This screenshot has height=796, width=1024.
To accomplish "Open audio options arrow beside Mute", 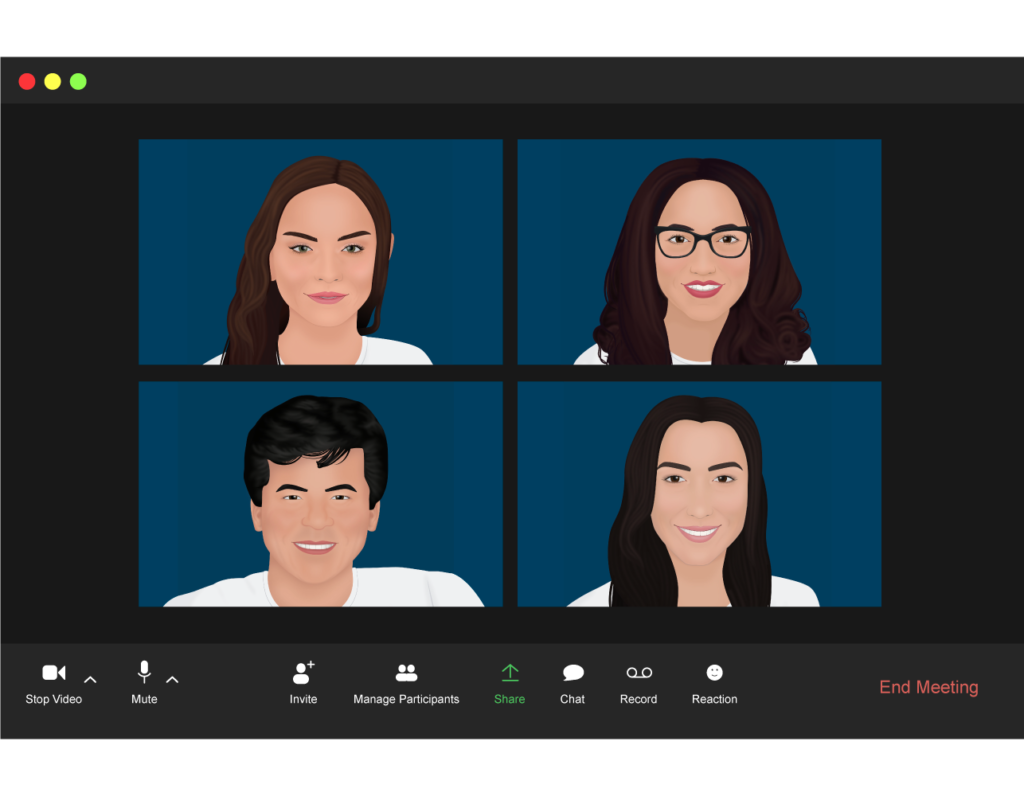I will [172, 680].
